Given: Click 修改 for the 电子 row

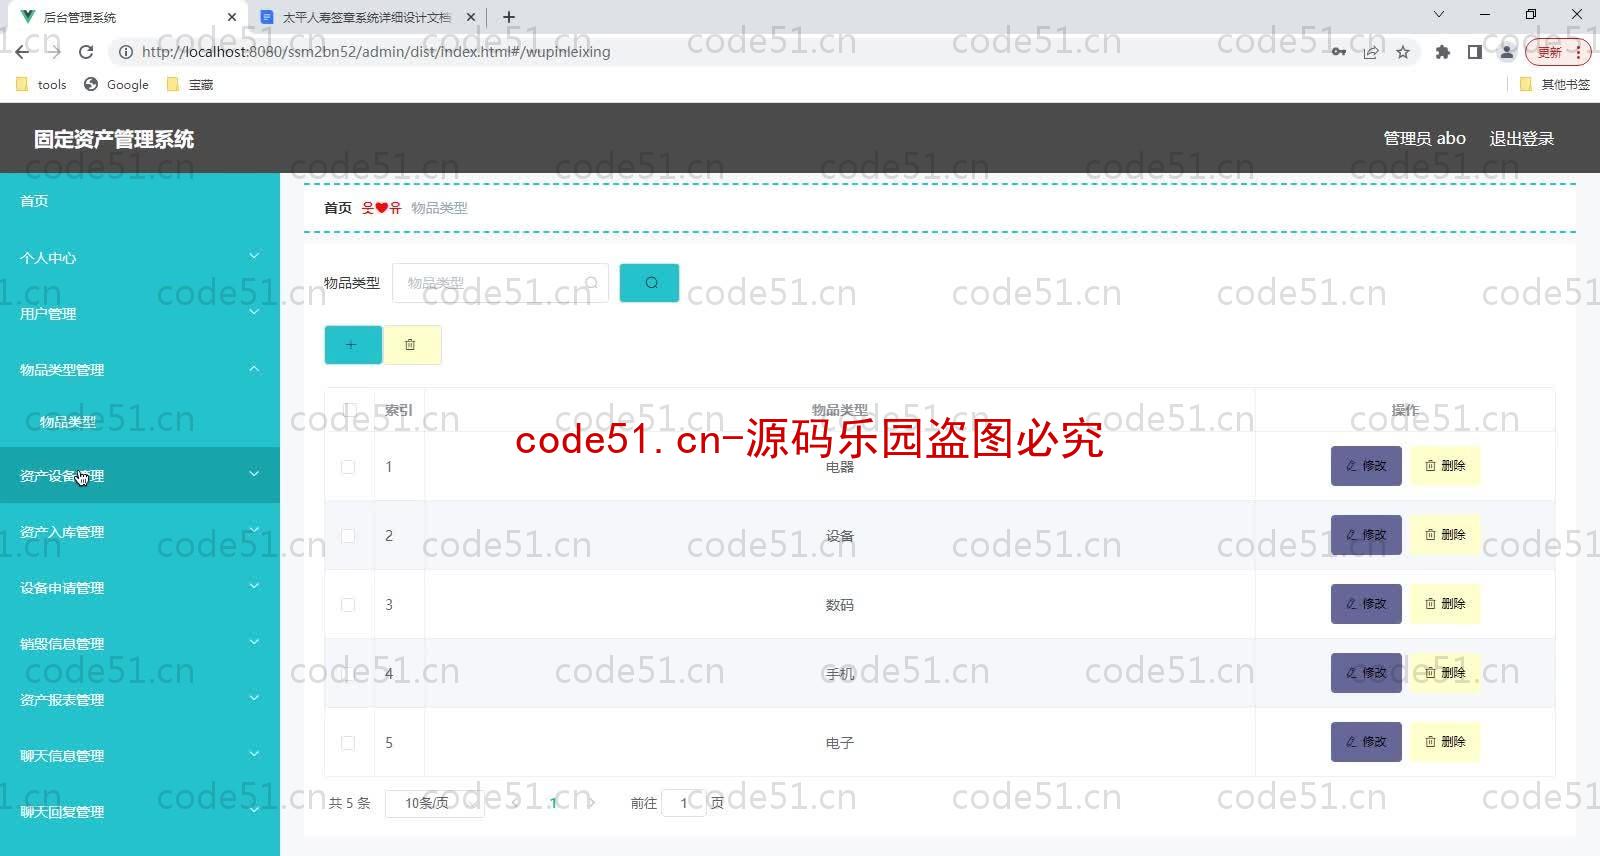Looking at the screenshot, I should tap(1366, 742).
